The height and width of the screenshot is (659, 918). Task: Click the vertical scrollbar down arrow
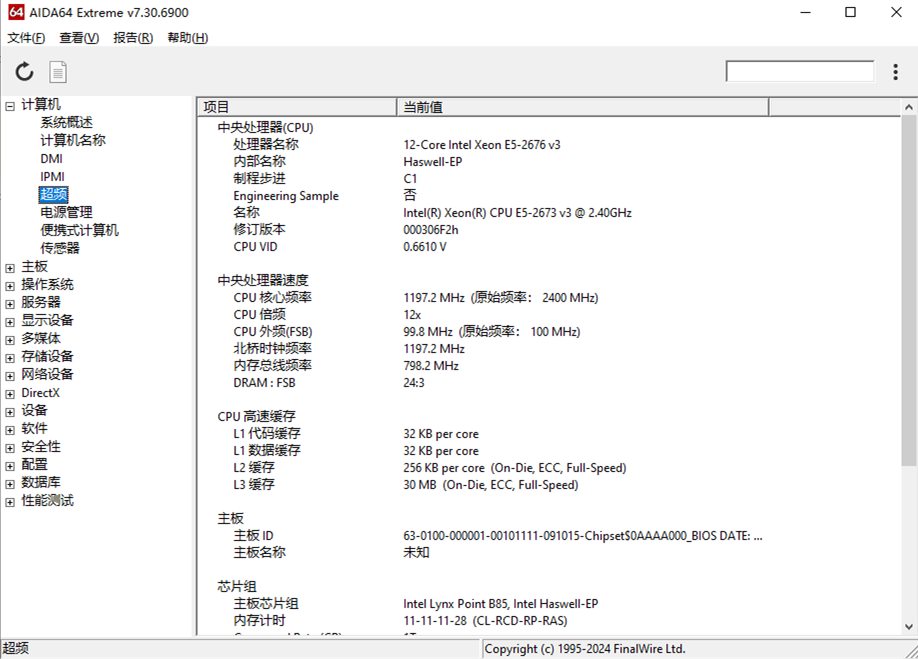[909, 627]
